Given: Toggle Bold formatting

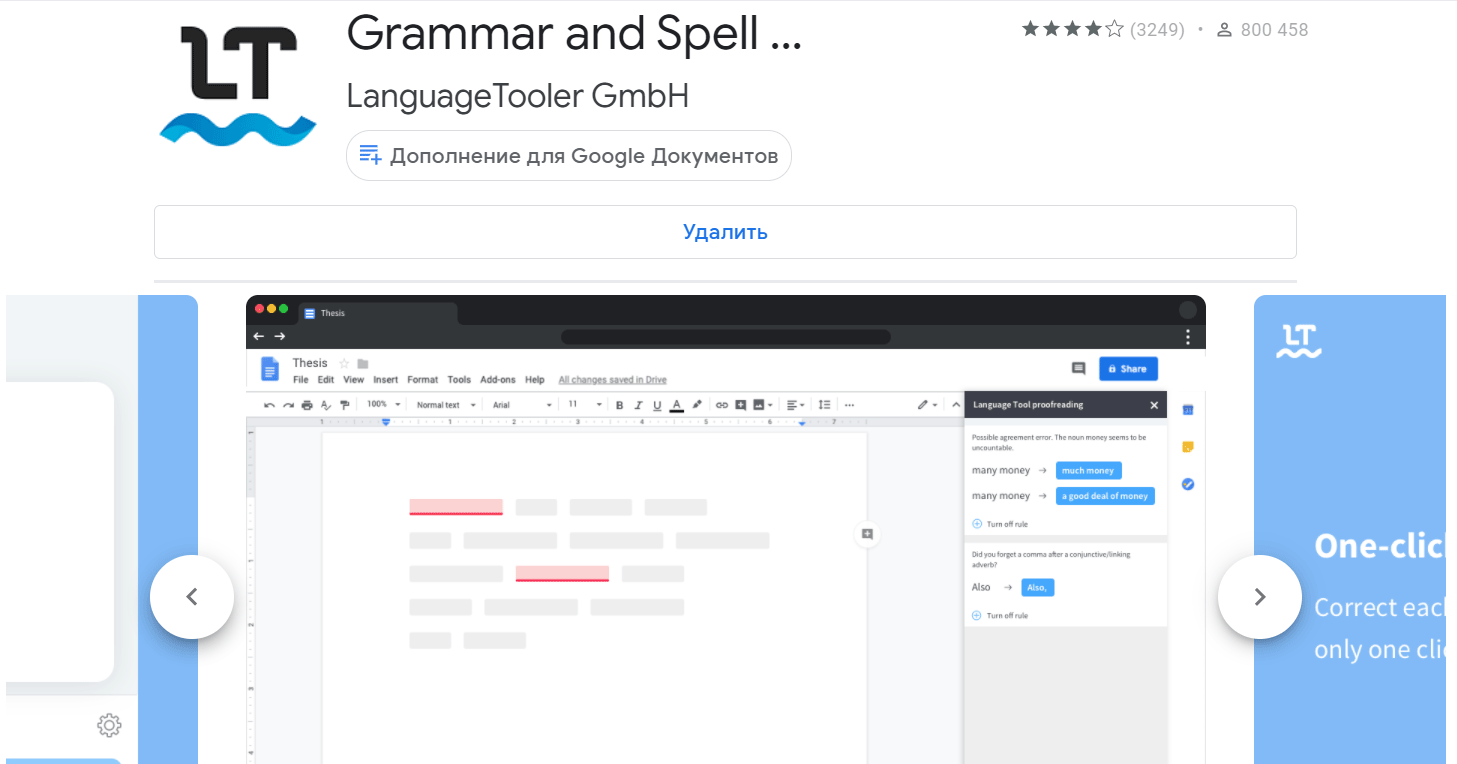Looking at the screenshot, I should pos(620,405).
